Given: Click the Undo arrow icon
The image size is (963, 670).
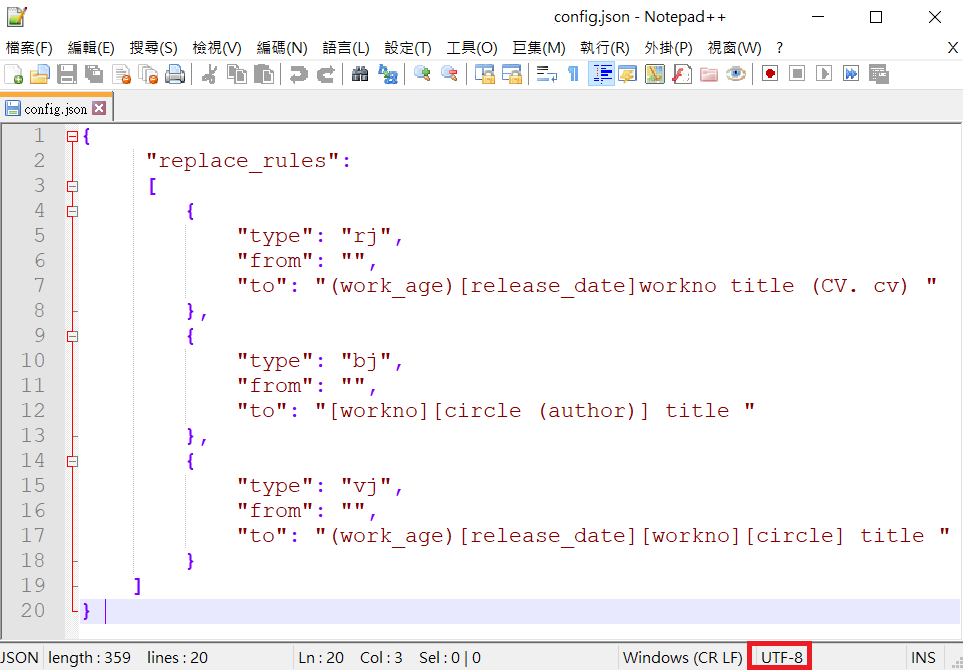Looking at the screenshot, I should click(x=297, y=73).
